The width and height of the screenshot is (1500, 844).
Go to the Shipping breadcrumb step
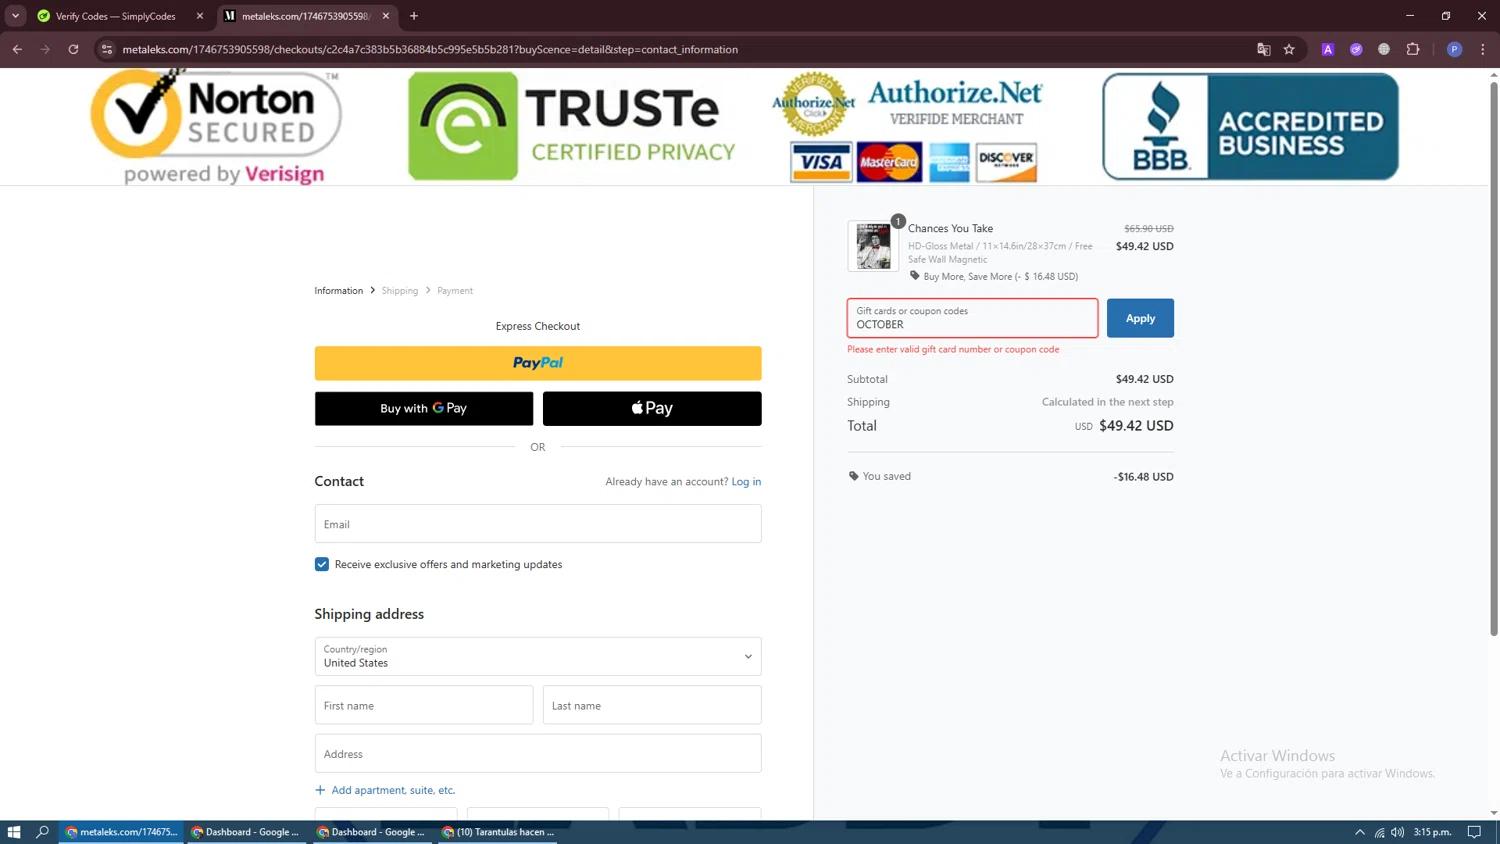pos(400,291)
